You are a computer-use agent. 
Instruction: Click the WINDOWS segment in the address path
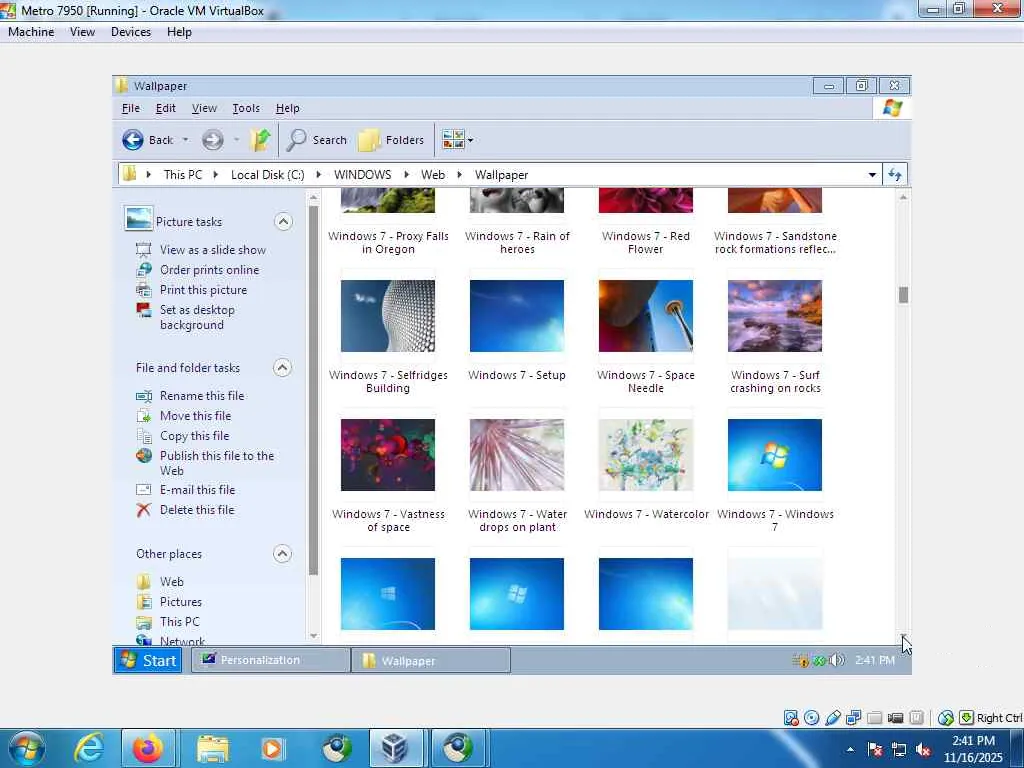coord(362,174)
